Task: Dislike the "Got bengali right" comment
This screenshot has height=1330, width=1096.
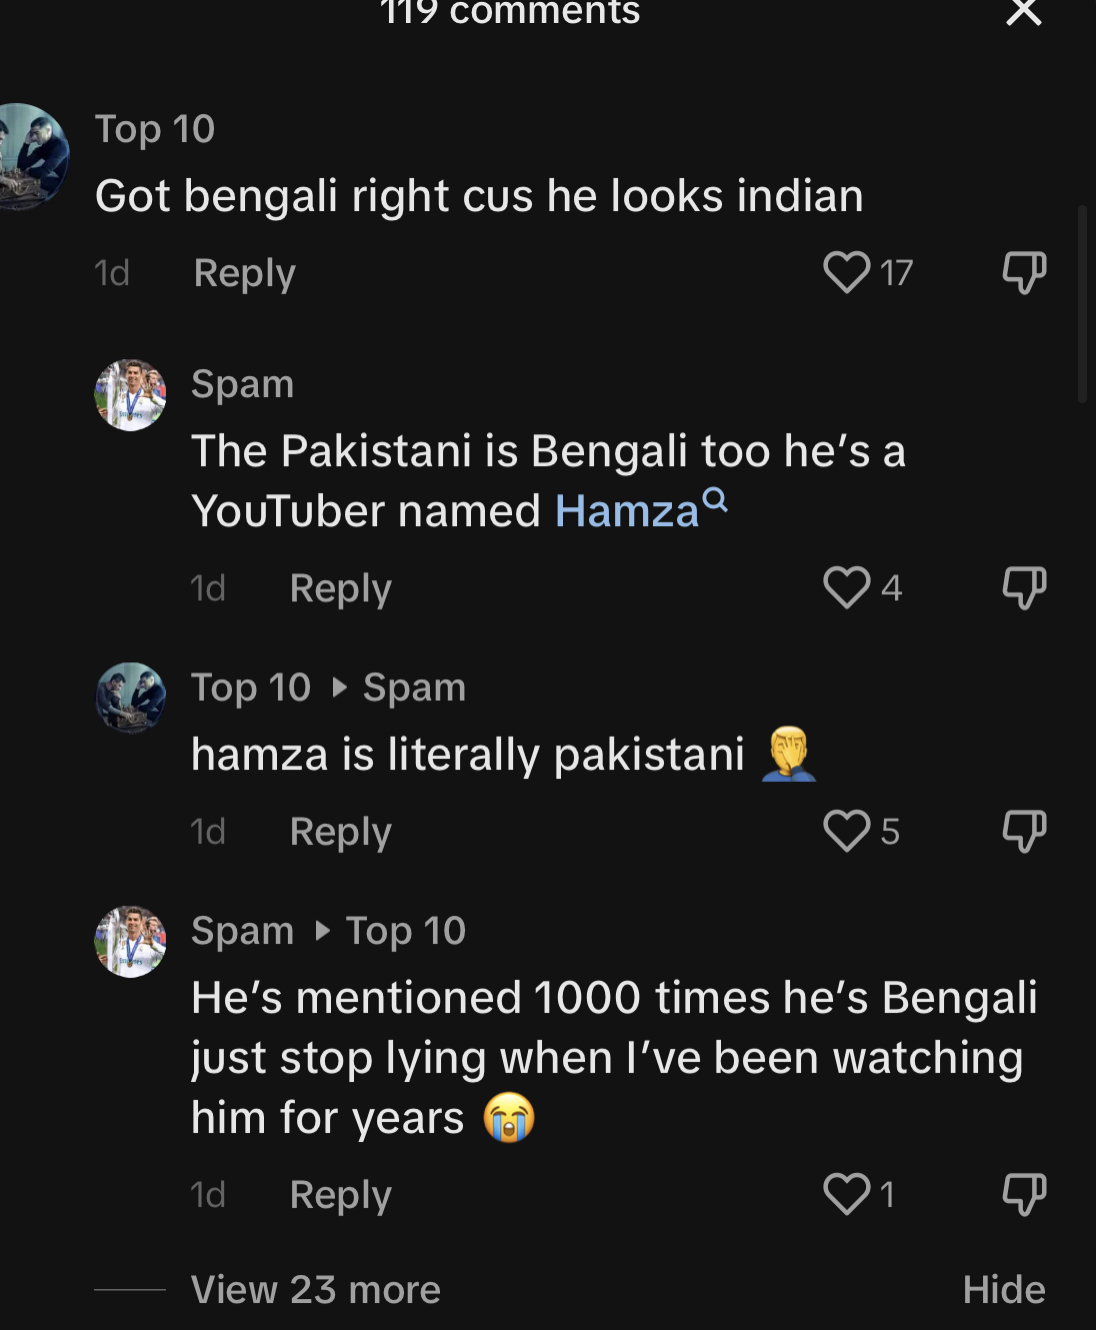Action: [x=1024, y=272]
